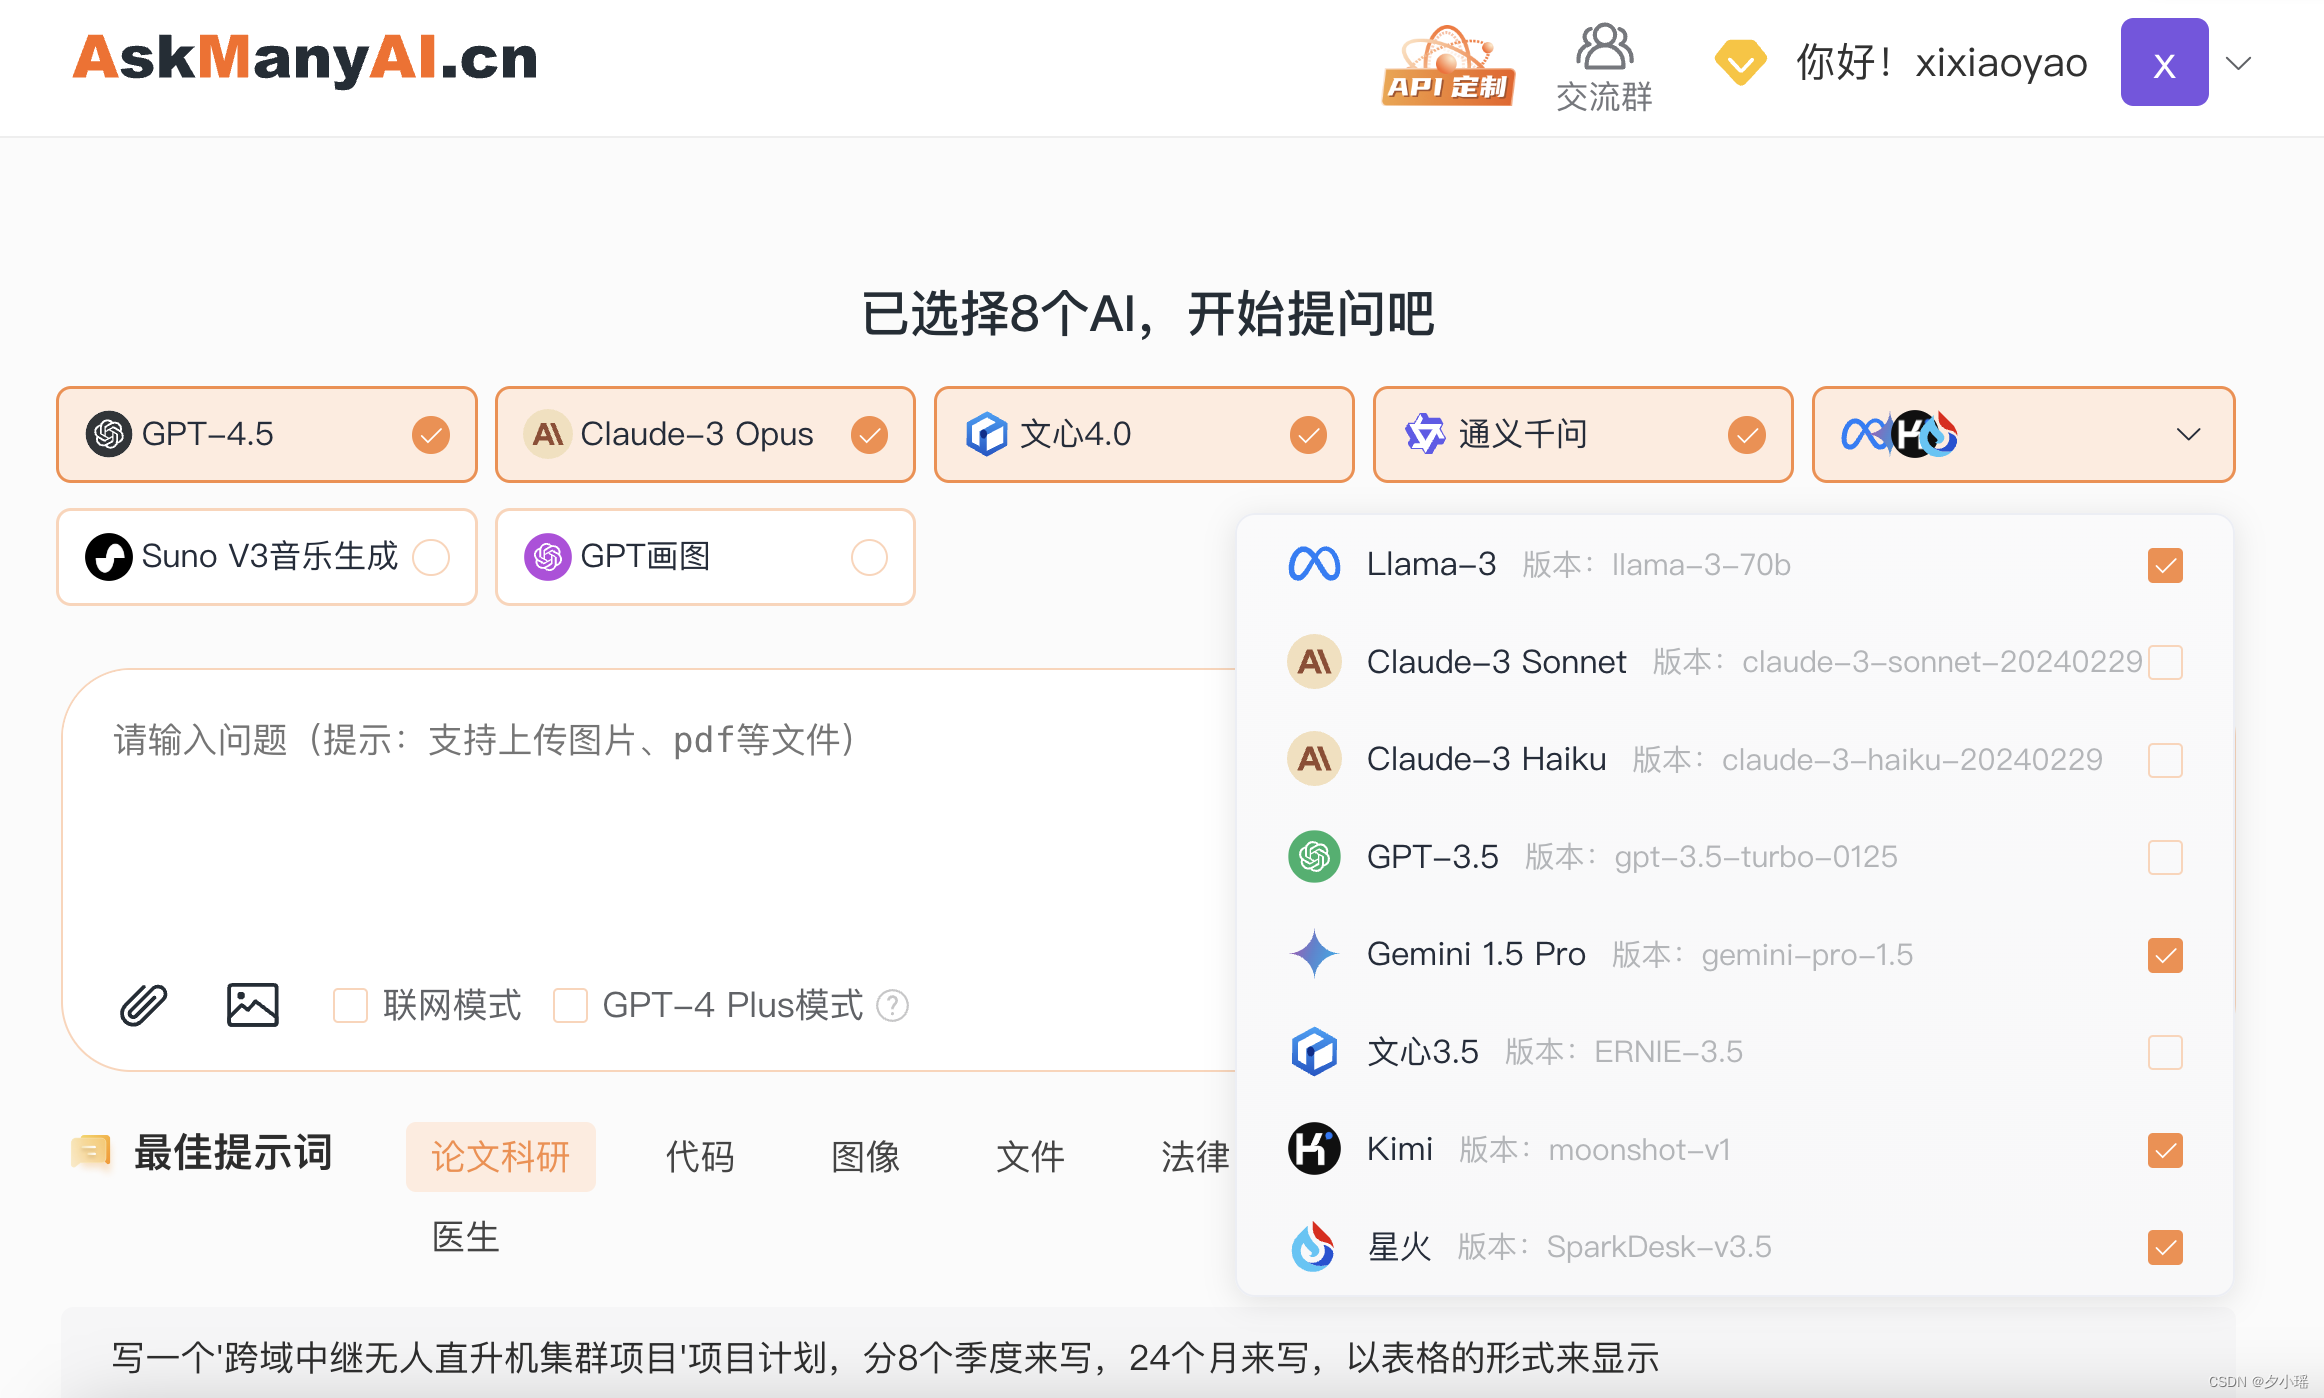Viewport: 2324px width, 1398px height.
Task: Click the Kimi logo in list
Action: [1314, 1149]
